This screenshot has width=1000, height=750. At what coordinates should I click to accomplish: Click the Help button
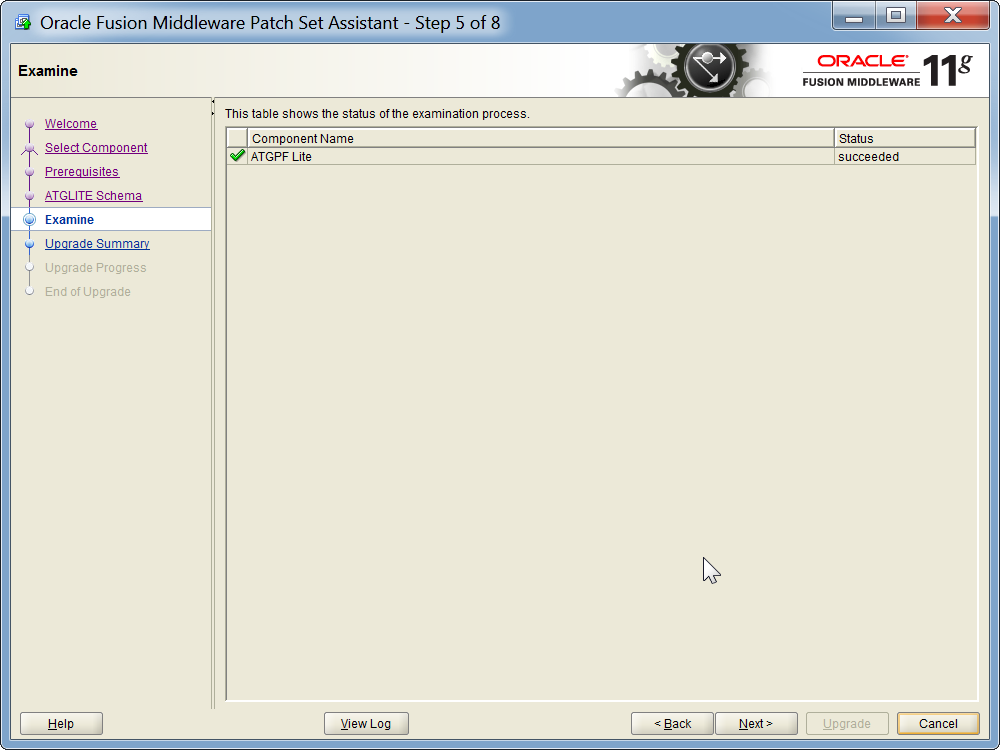point(61,723)
